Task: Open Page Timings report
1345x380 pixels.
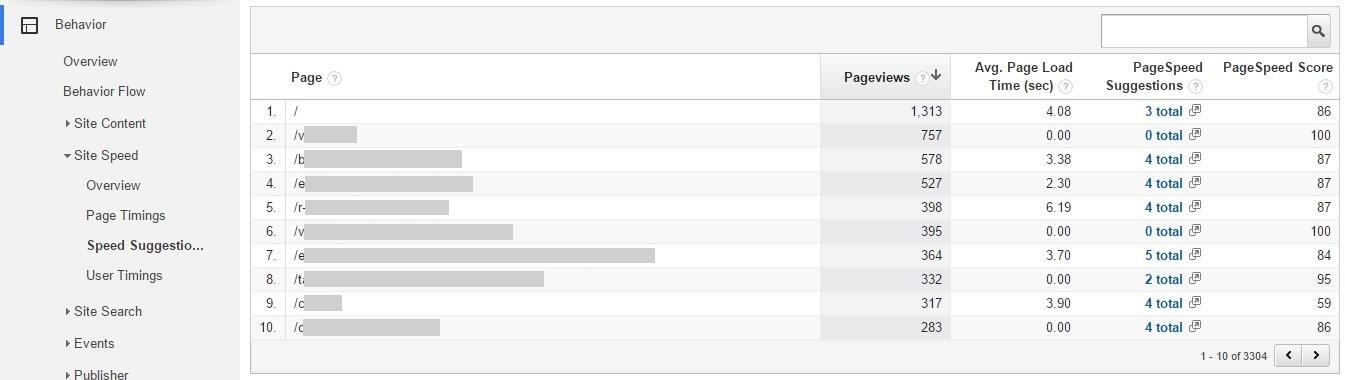Action: pyautogui.click(x=126, y=215)
